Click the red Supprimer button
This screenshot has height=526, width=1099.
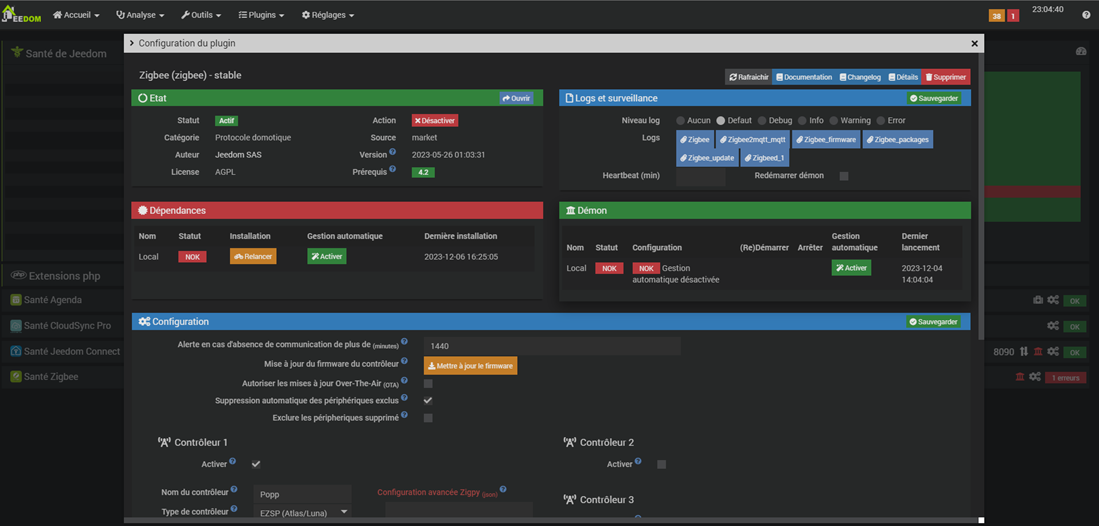pos(946,77)
